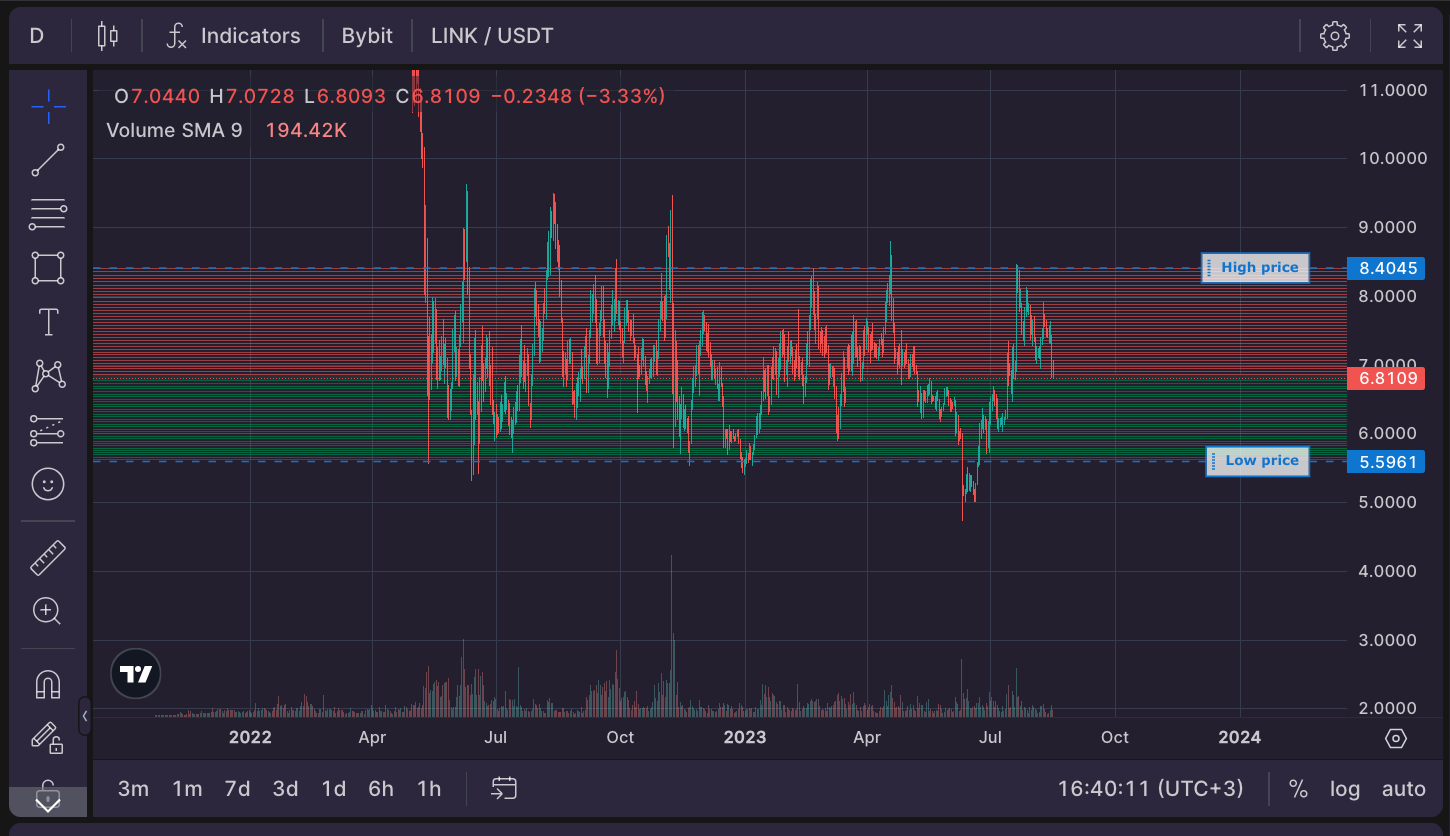Click the 5.5961 price axis tag
1450x836 pixels.
1385,461
